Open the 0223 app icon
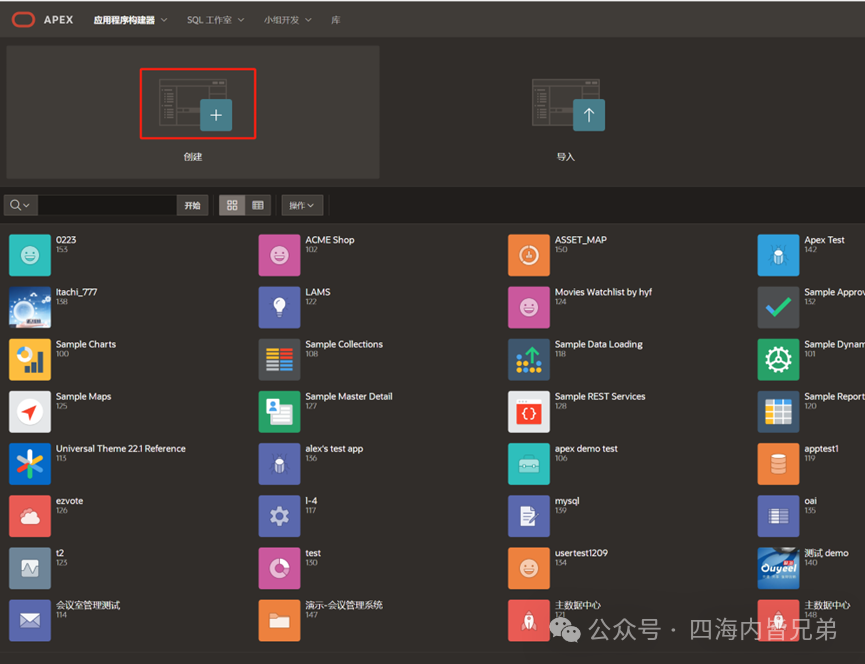 pos(30,255)
